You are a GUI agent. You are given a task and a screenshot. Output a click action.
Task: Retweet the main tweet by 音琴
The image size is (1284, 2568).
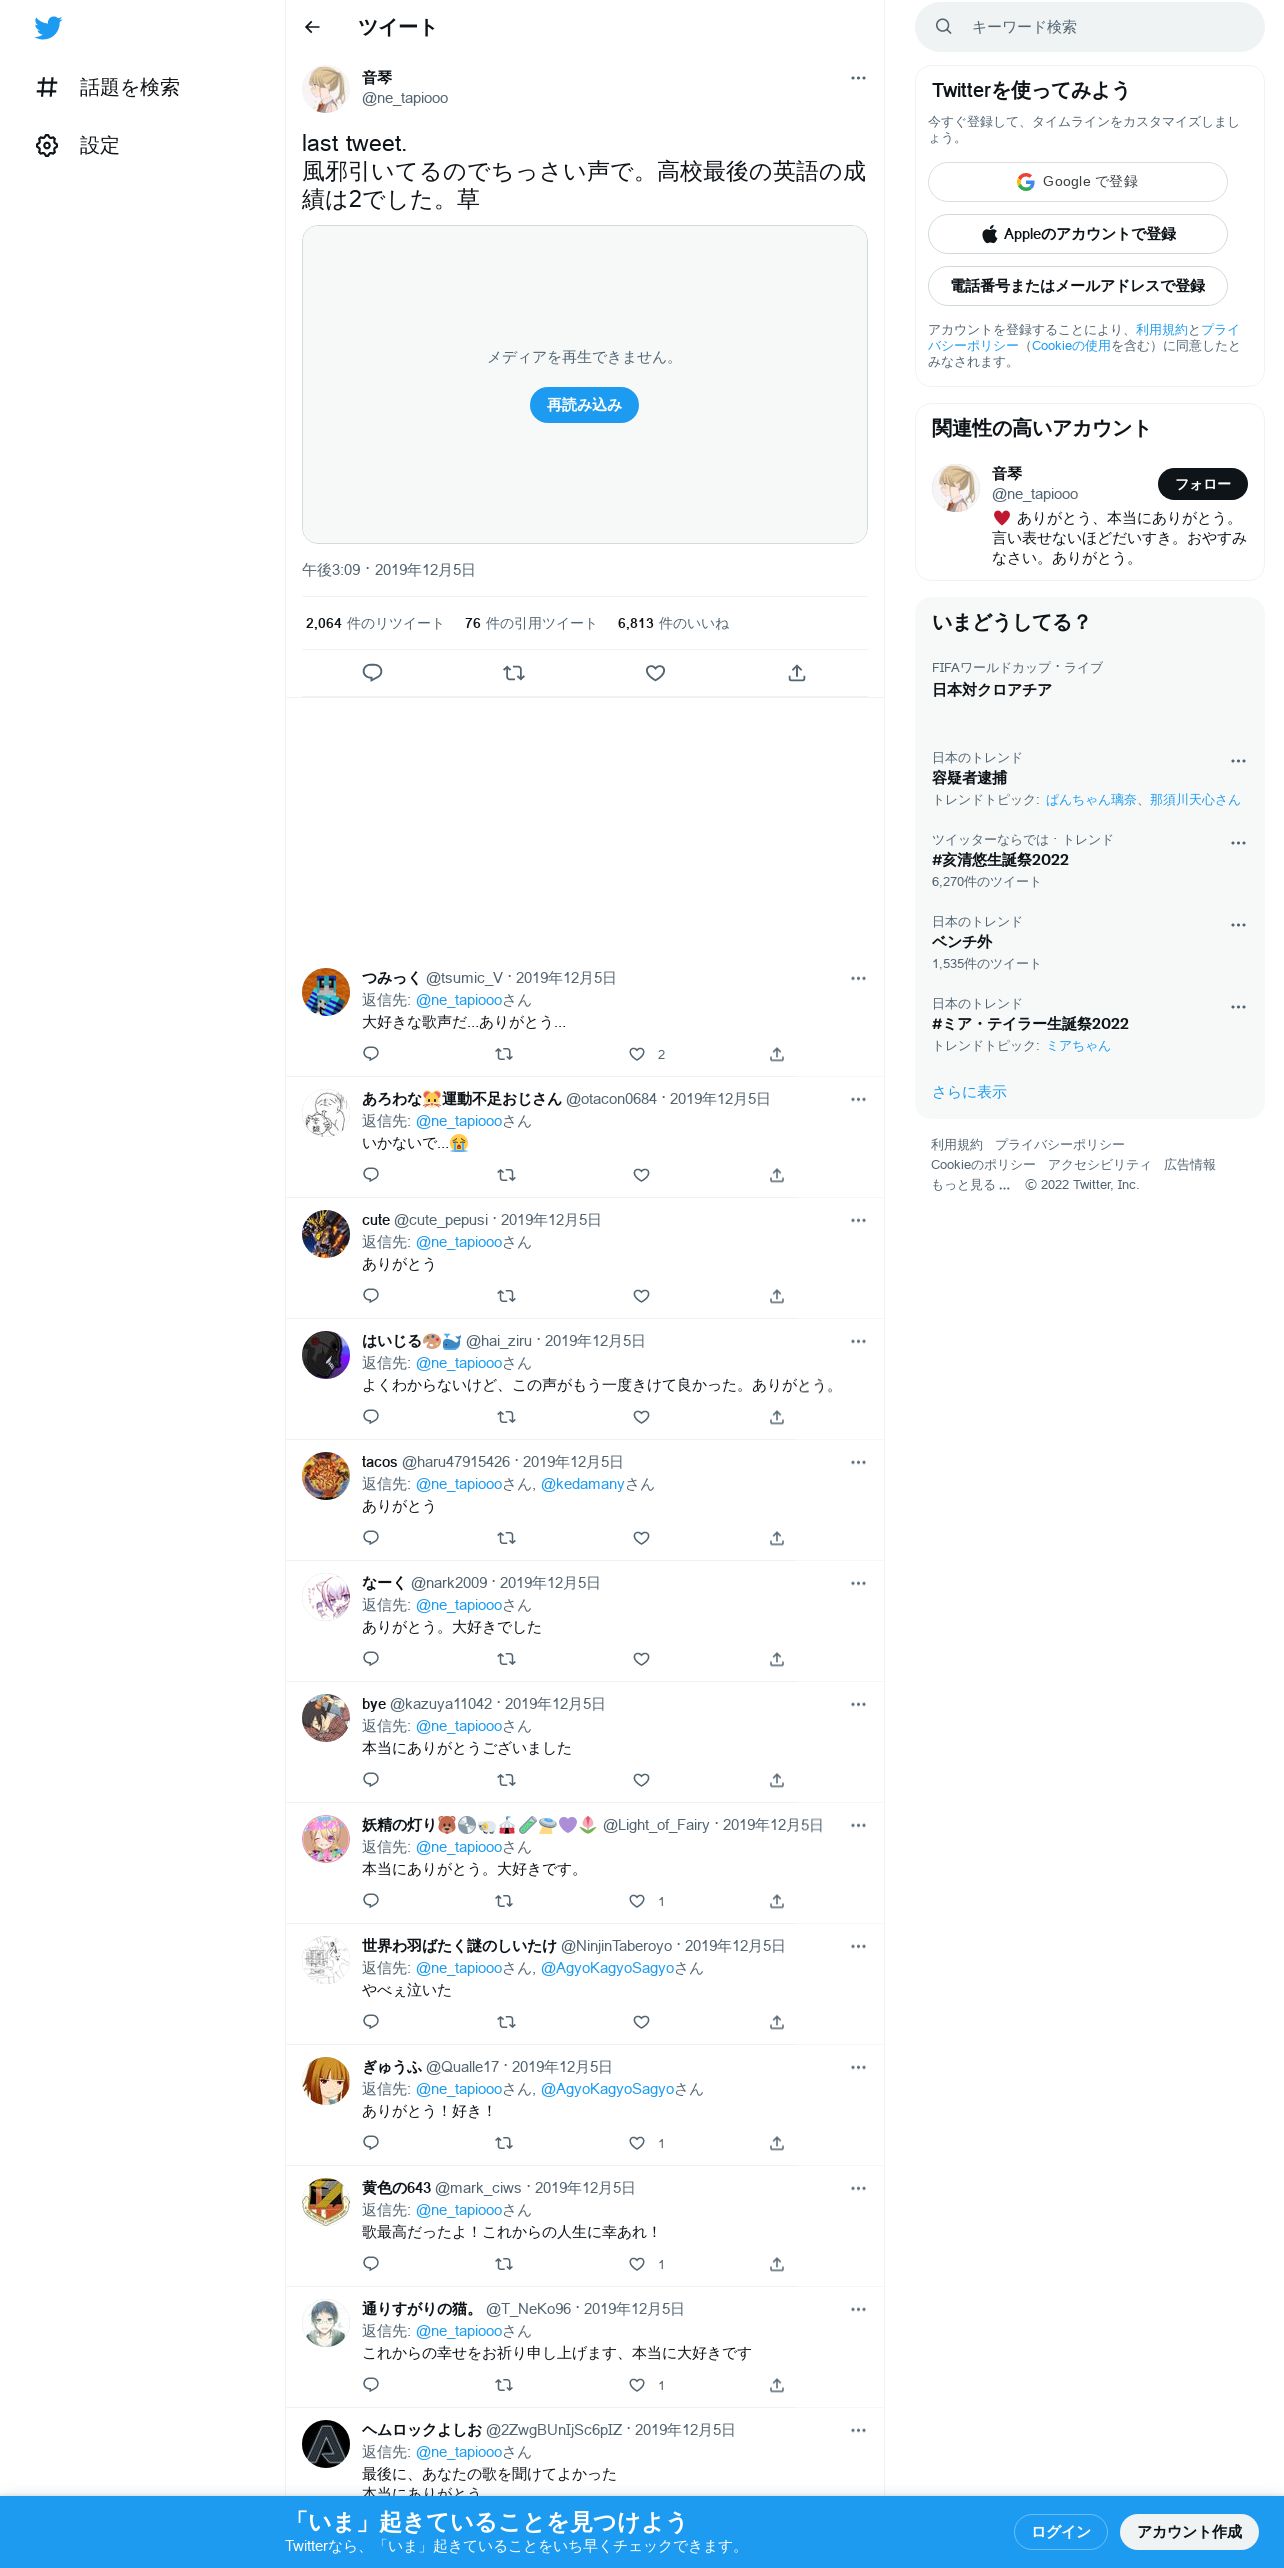click(x=514, y=673)
